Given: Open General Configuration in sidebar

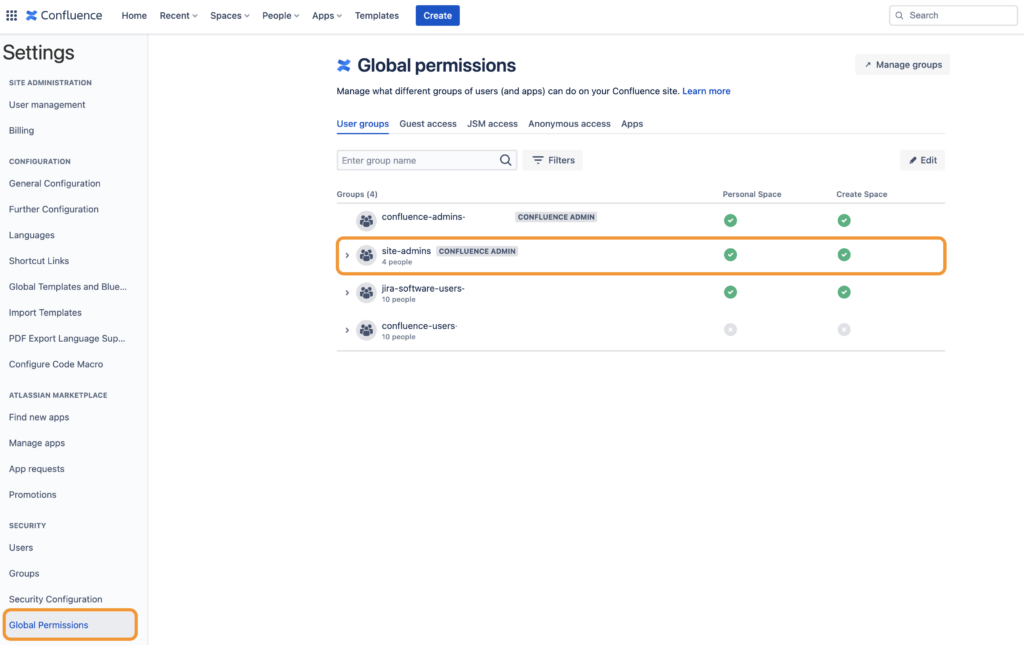Looking at the screenshot, I should tap(55, 183).
